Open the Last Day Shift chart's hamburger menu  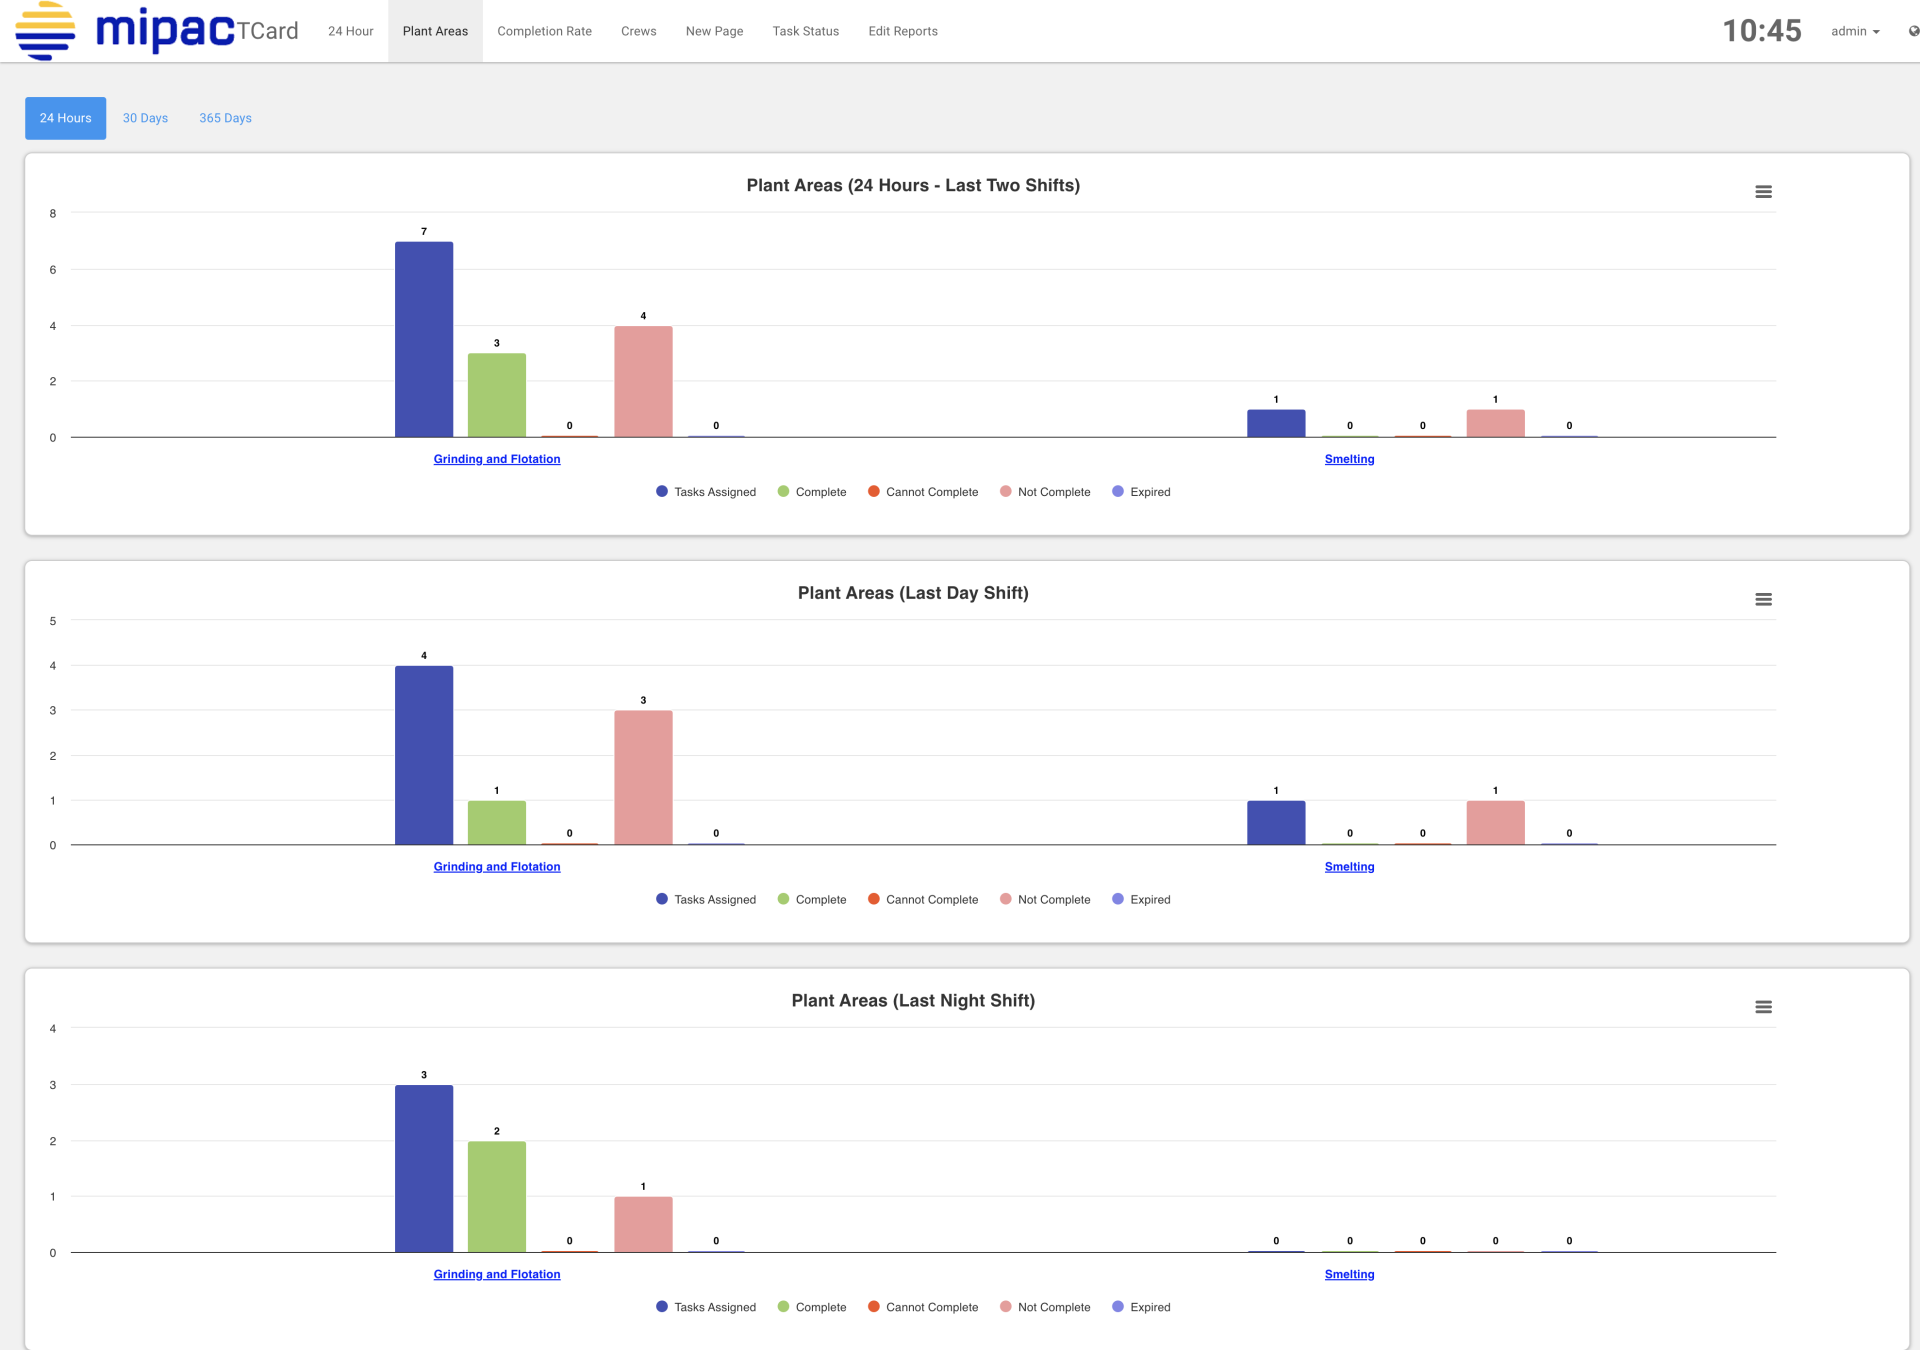click(1764, 599)
